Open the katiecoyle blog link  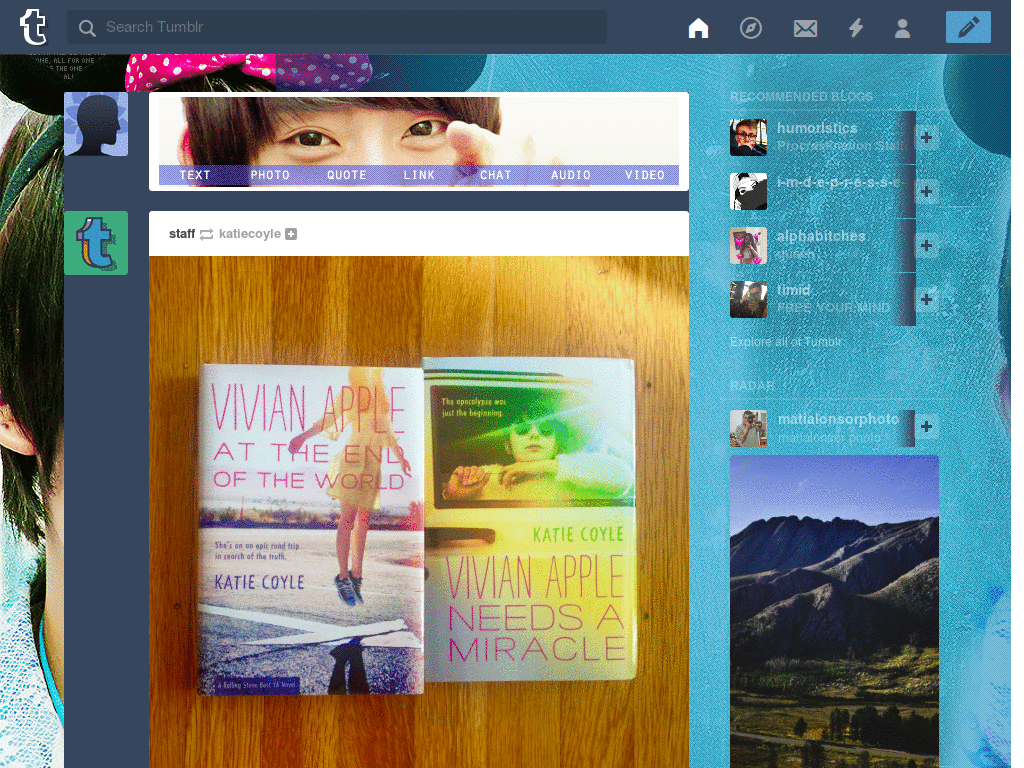(249, 234)
